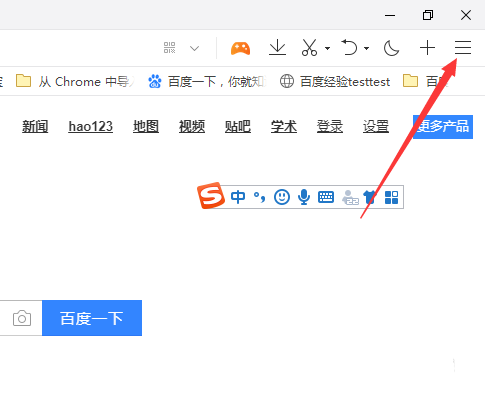
Task: Restore down the browser window
Action: (428, 15)
